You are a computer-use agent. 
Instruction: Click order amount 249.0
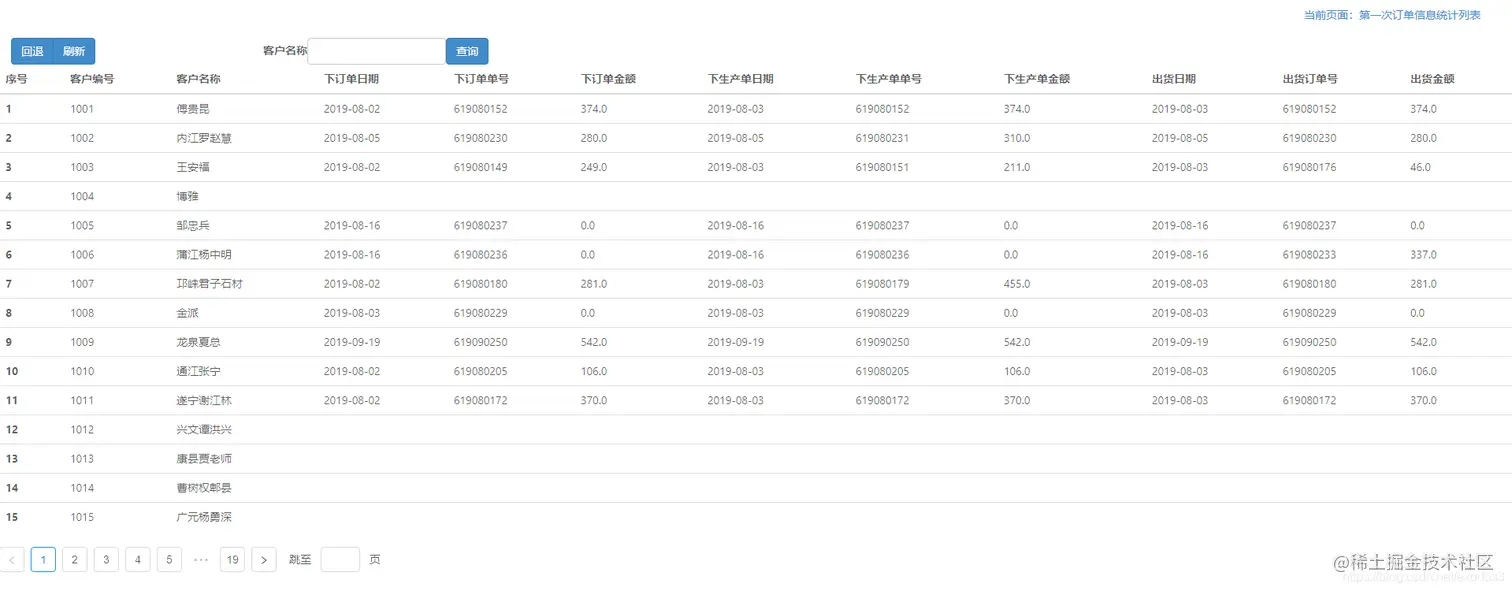(594, 167)
